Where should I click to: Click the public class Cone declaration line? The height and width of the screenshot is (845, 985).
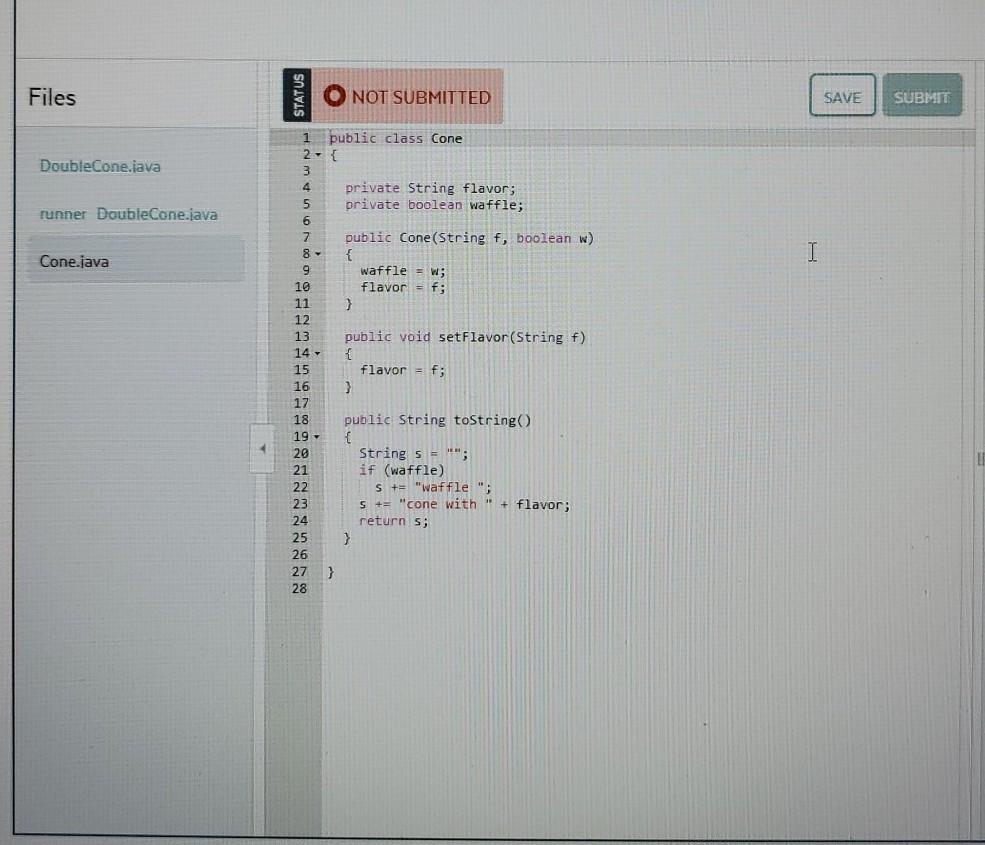point(394,138)
